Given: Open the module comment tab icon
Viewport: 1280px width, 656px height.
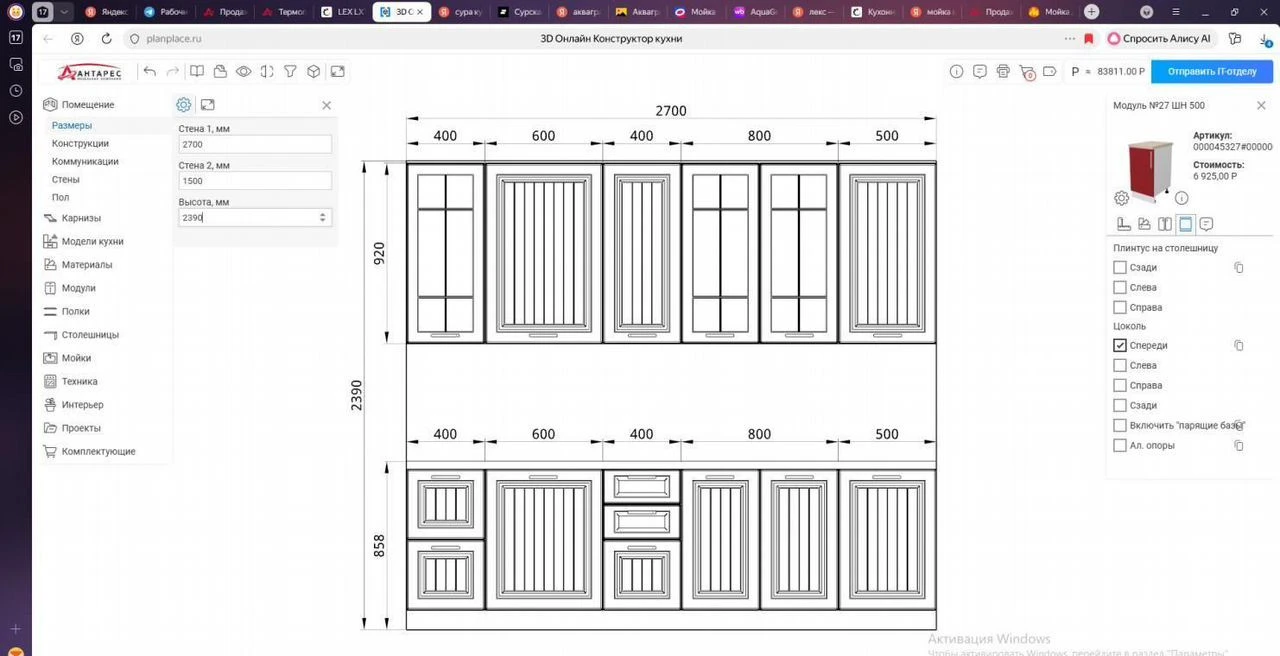Looking at the screenshot, I should pyautogui.click(x=1206, y=224).
